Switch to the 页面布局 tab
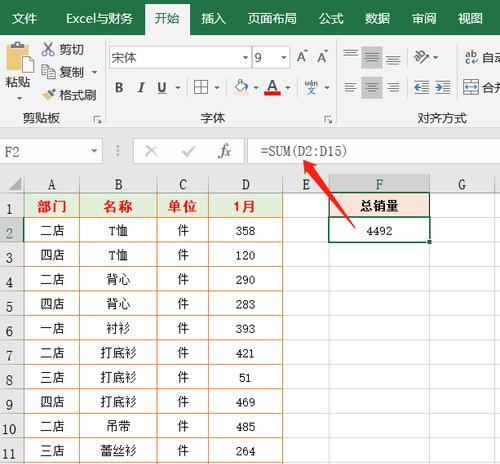Viewport: 500px width, 464px height. click(272, 18)
